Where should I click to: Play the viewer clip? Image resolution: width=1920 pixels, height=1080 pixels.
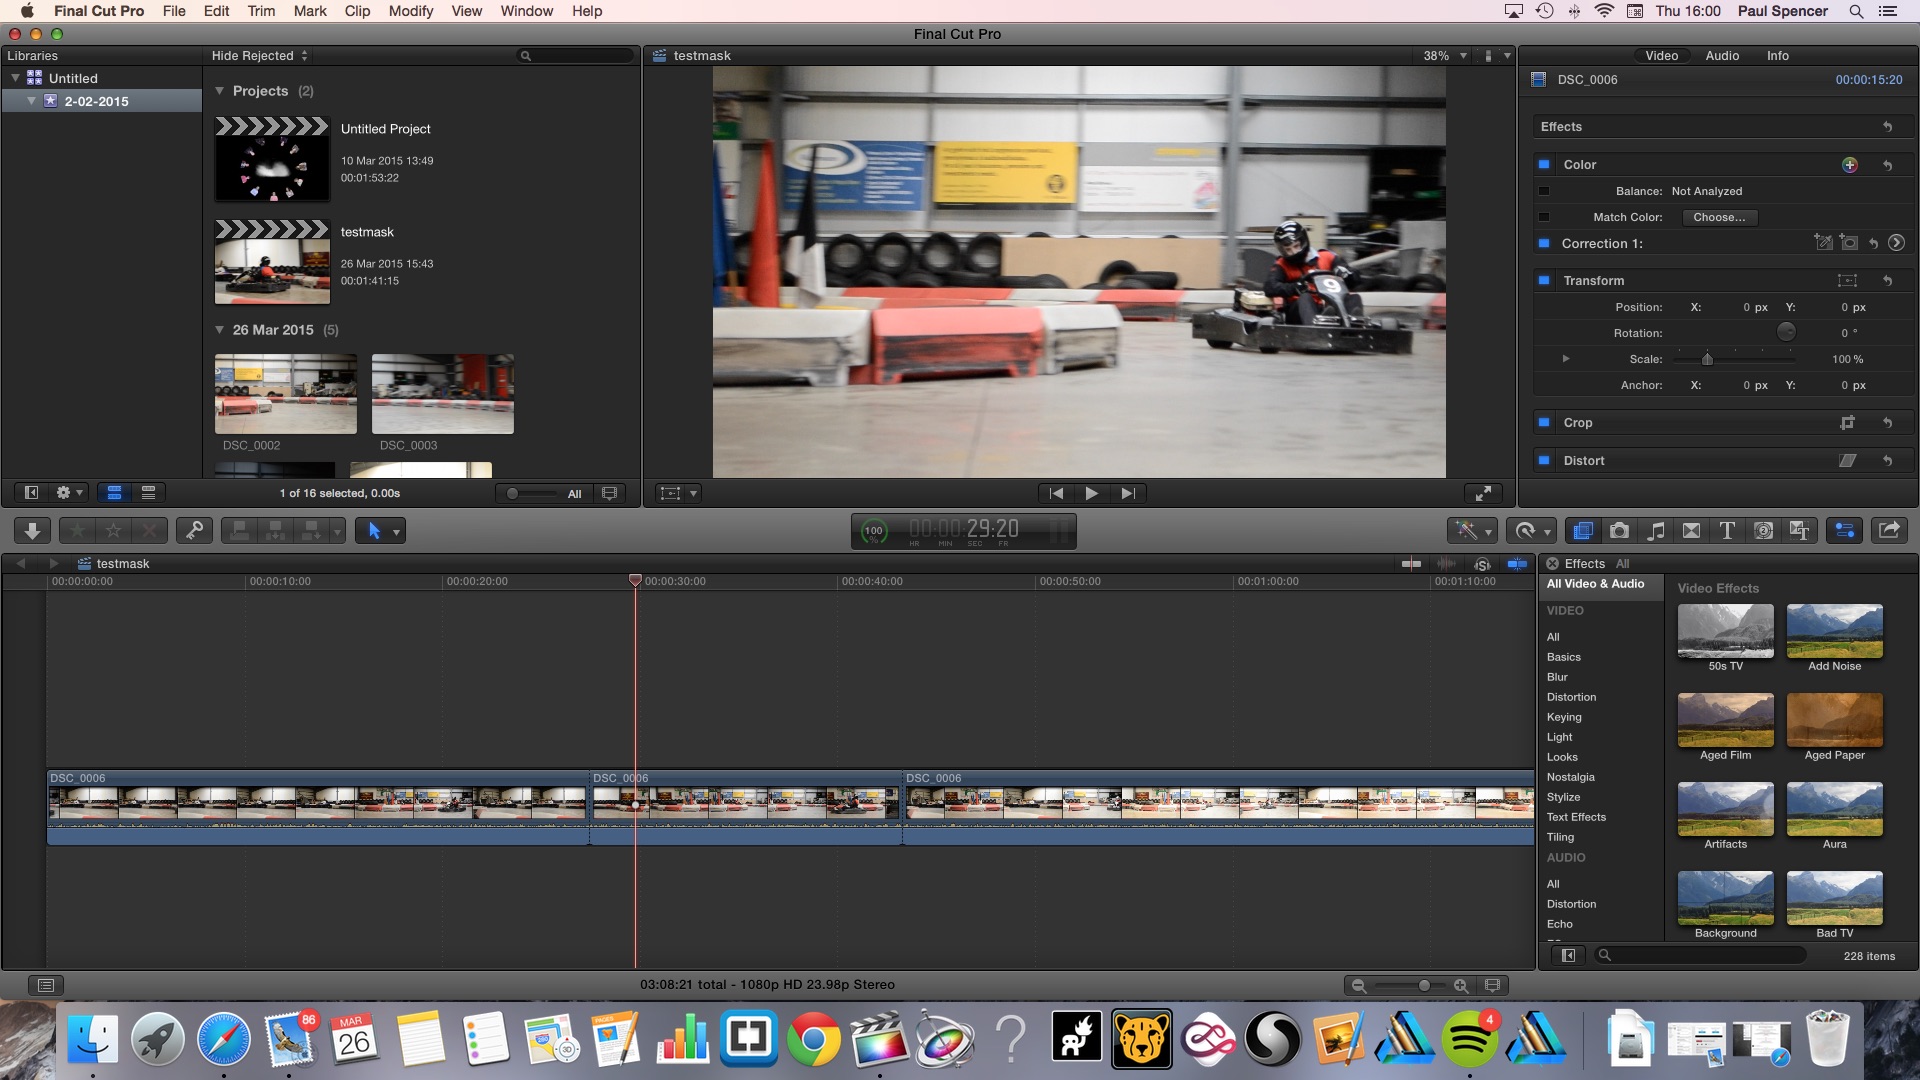click(1091, 493)
